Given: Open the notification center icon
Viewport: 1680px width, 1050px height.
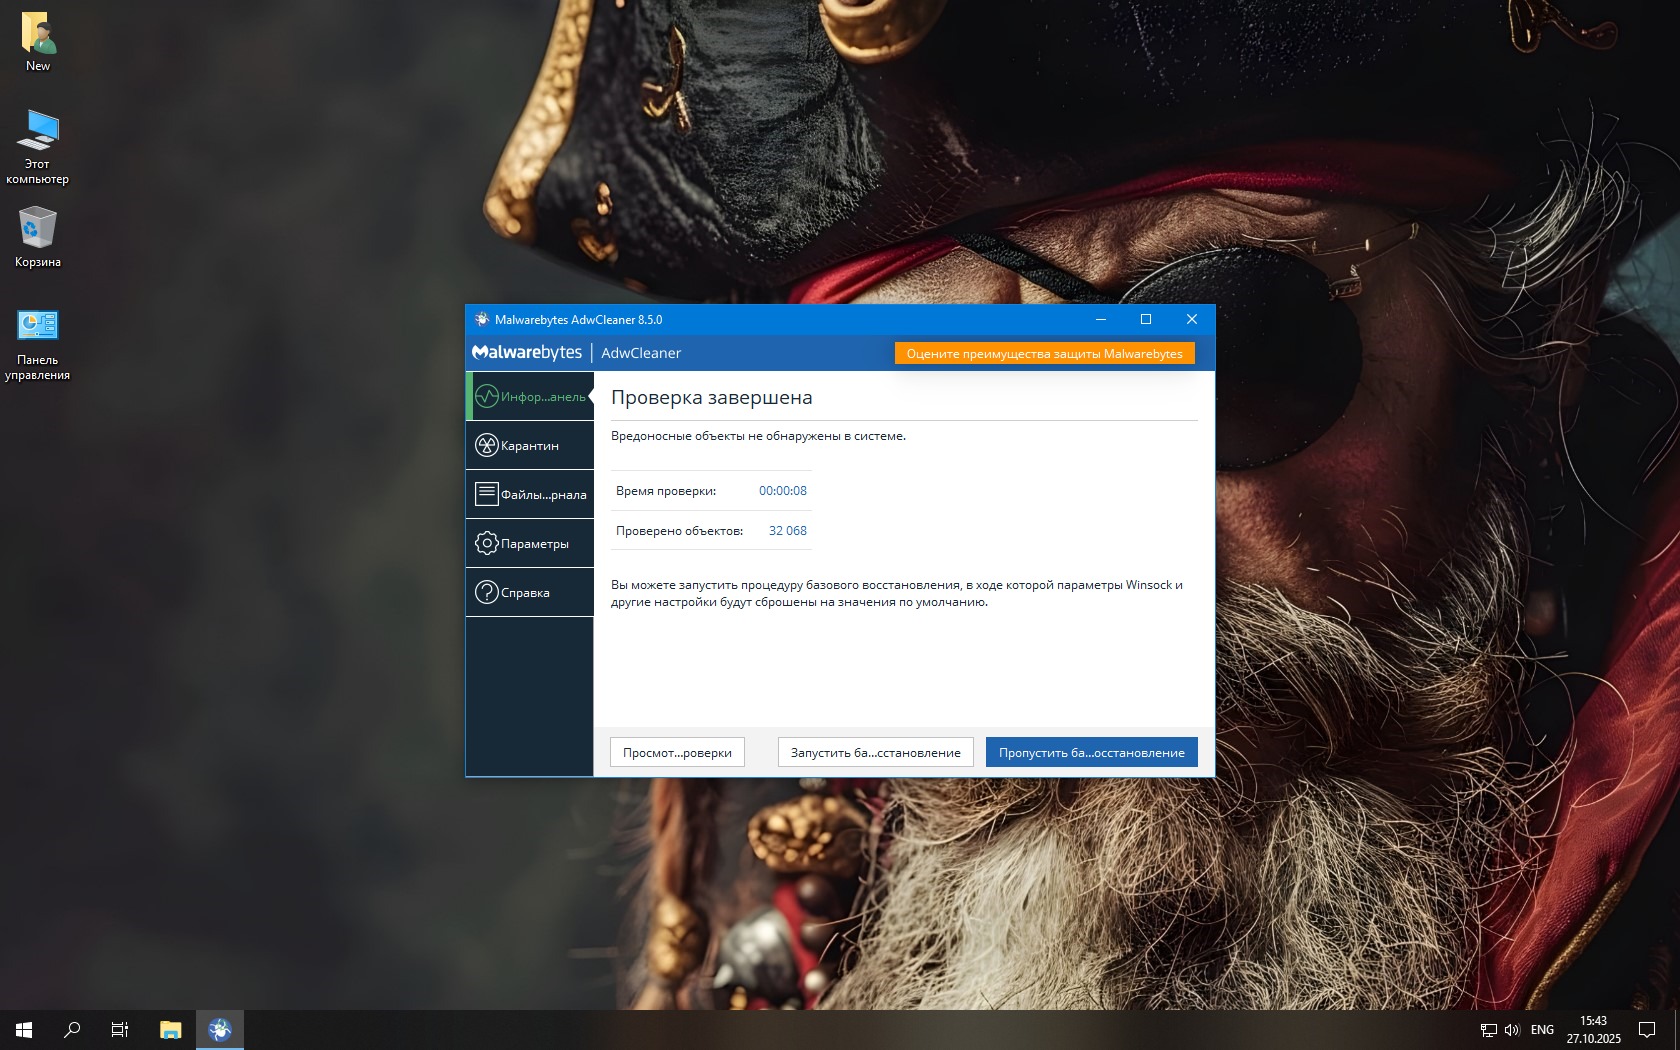Looking at the screenshot, I should (x=1647, y=1030).
